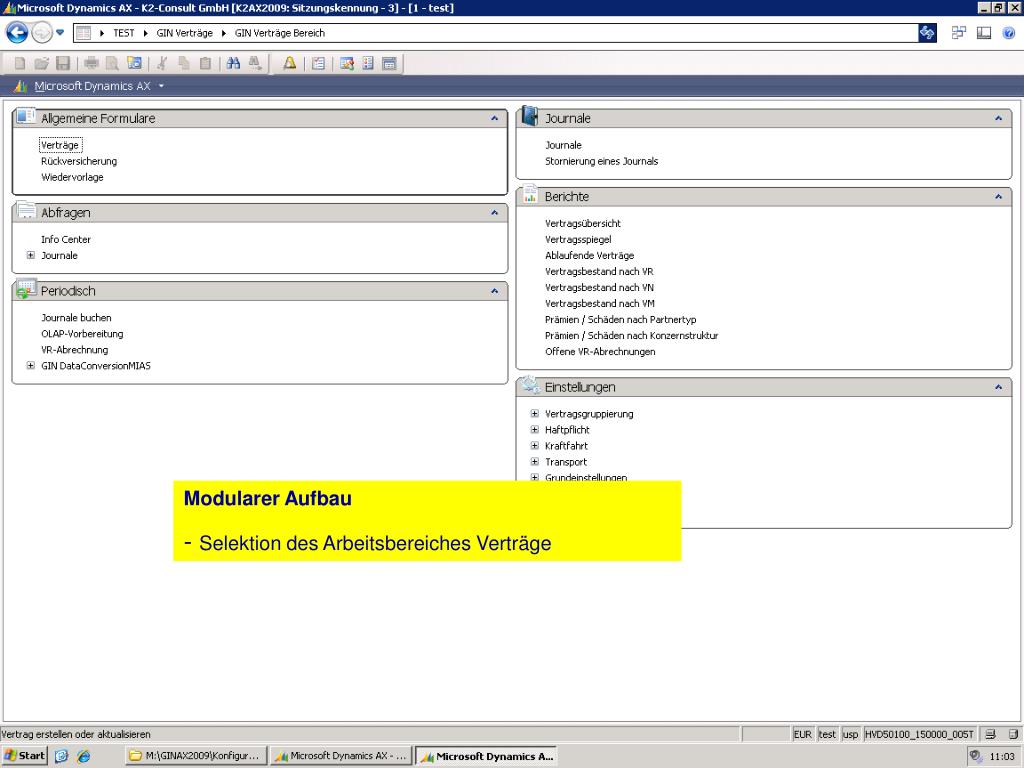
Task: Click the Copy toolbar icon
Action: pos(184,63)
